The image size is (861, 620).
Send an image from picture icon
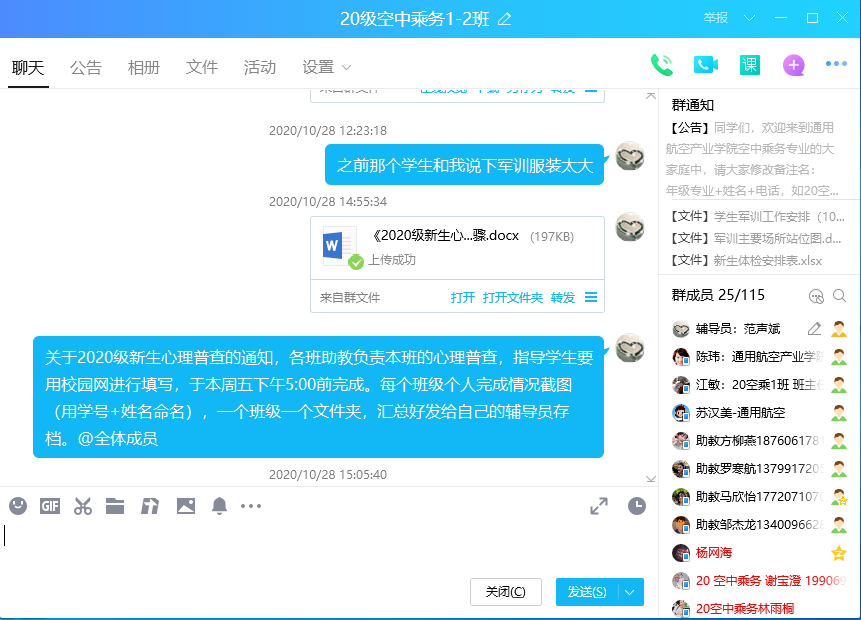(x=185, y=506)
